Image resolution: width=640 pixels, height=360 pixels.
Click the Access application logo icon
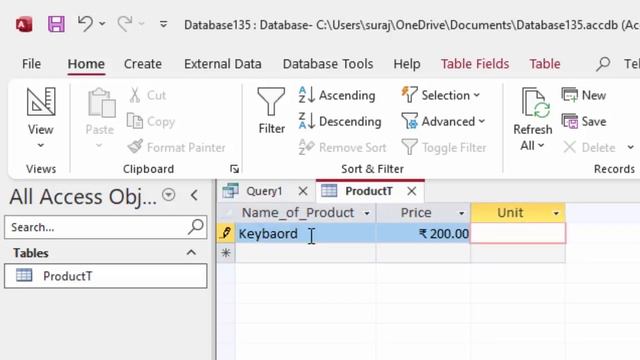(24, 24)
